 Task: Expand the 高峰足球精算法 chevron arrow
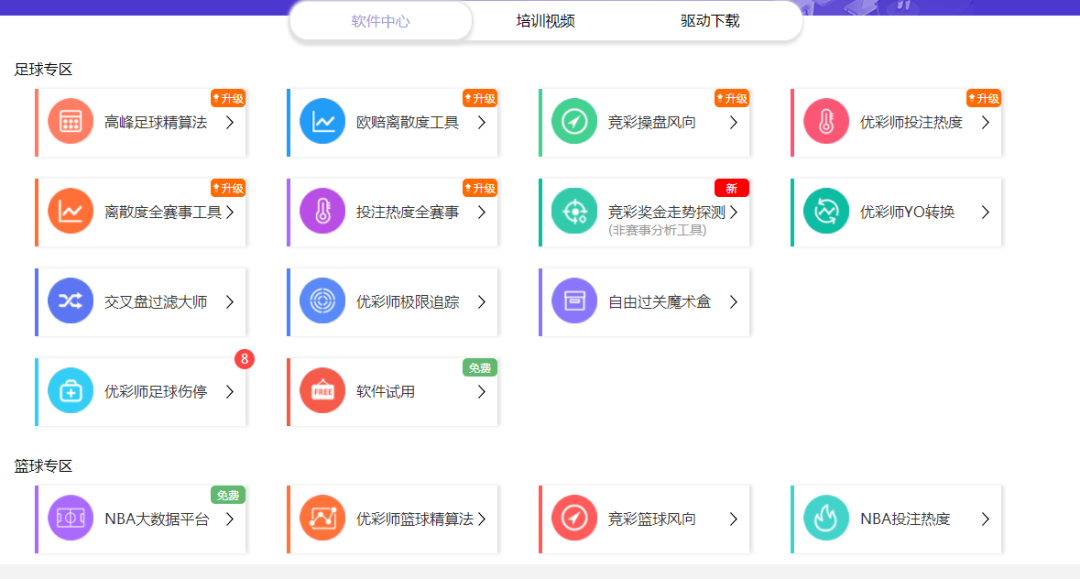(x=230, y=123)
